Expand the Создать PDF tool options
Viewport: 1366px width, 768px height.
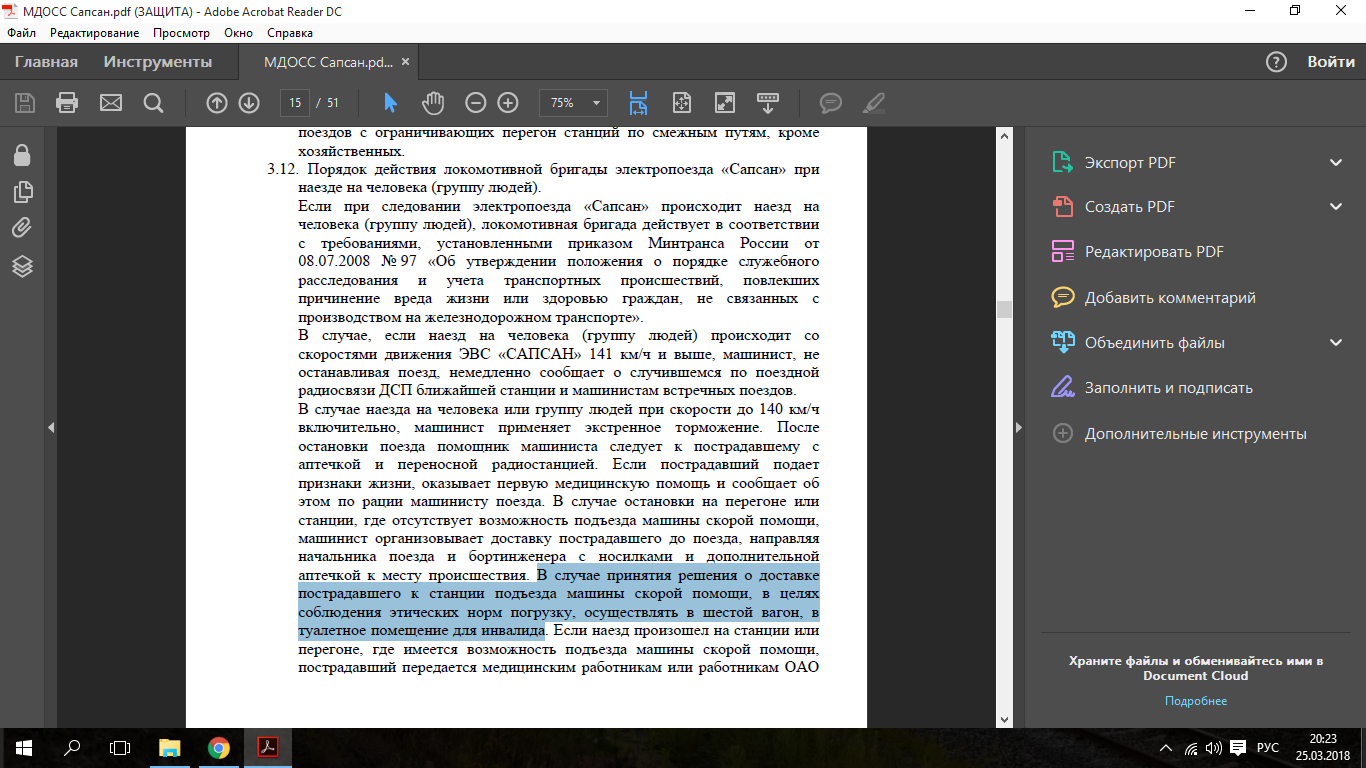coord(1336,207)
